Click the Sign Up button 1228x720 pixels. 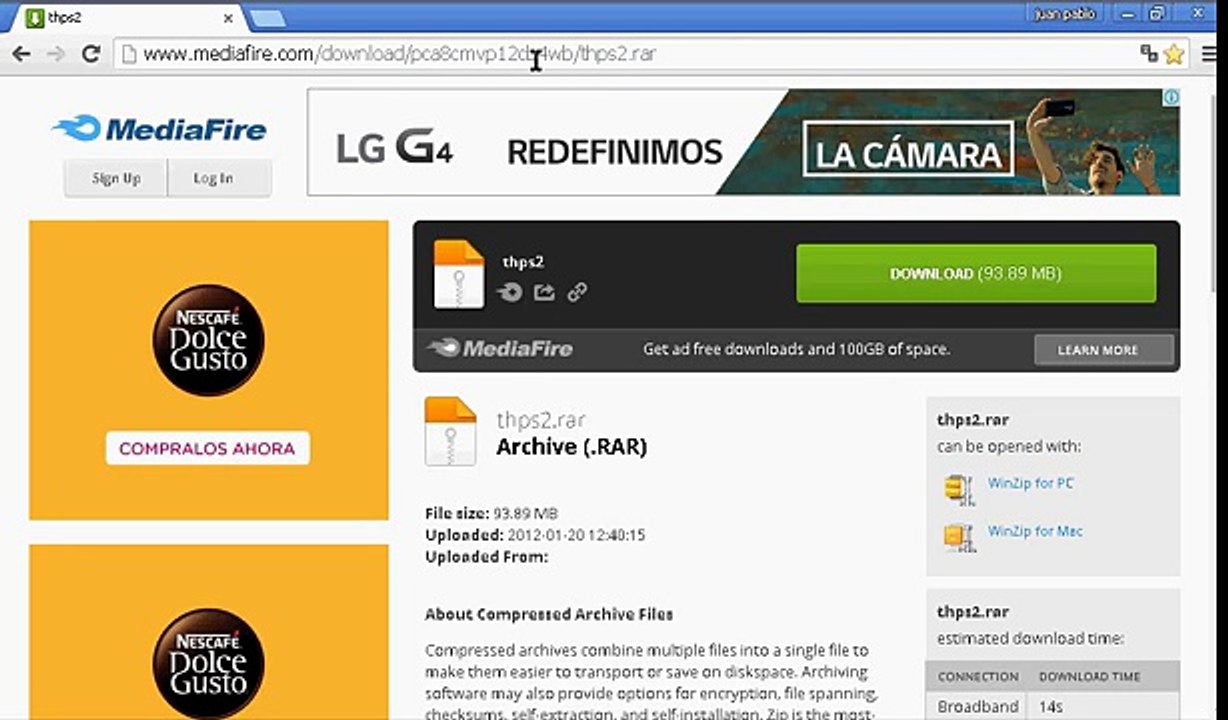[116, 178]
